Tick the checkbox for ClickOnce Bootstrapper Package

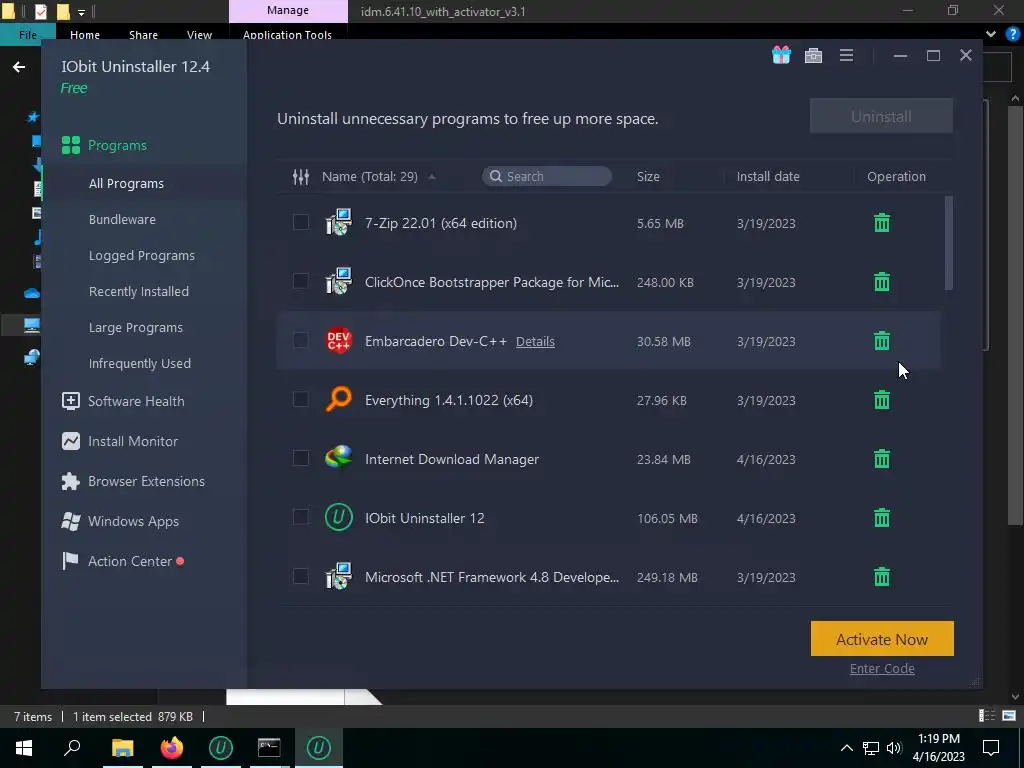pos(300,281)
